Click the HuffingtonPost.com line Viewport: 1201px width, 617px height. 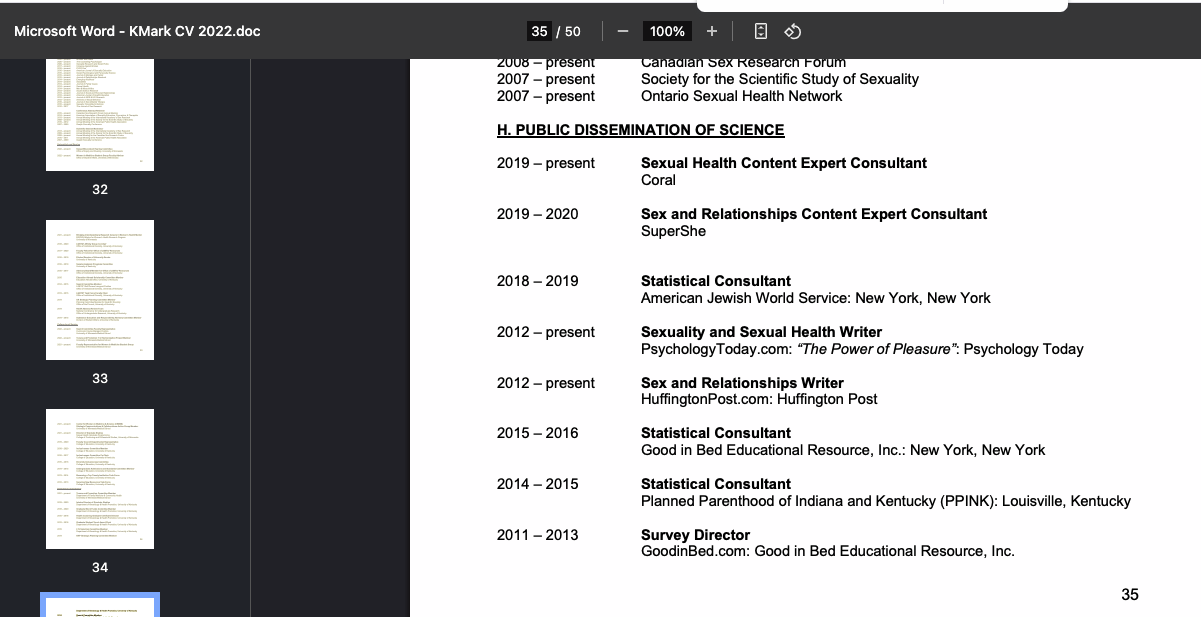point(759,399)
